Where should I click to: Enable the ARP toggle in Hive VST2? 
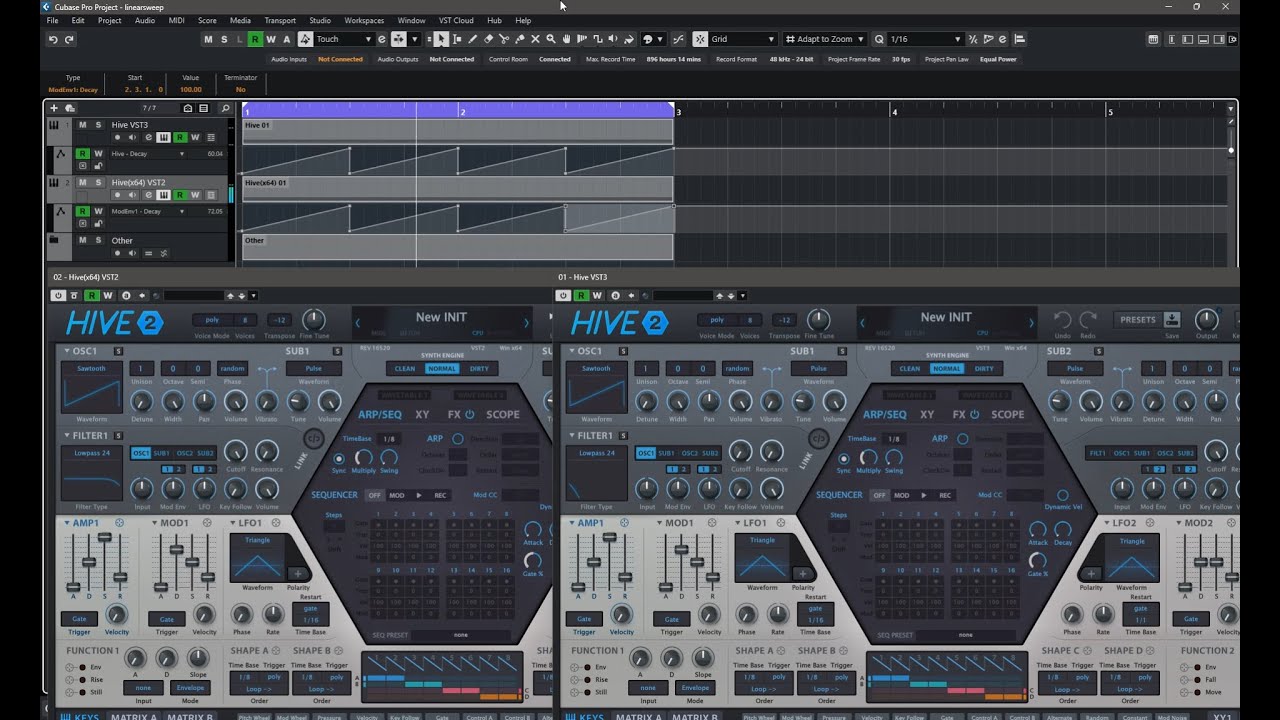tap(458, 438)
